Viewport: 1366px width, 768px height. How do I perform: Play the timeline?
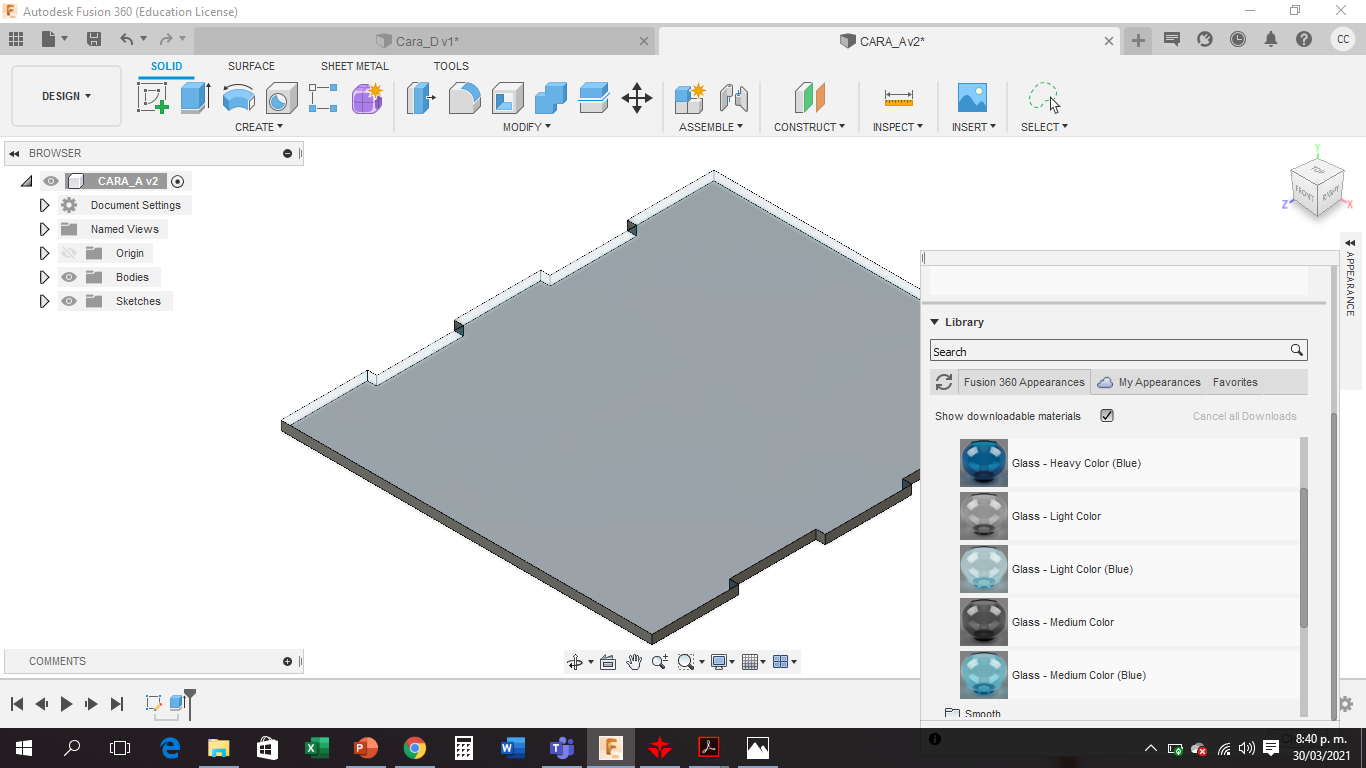pos(66,704)
